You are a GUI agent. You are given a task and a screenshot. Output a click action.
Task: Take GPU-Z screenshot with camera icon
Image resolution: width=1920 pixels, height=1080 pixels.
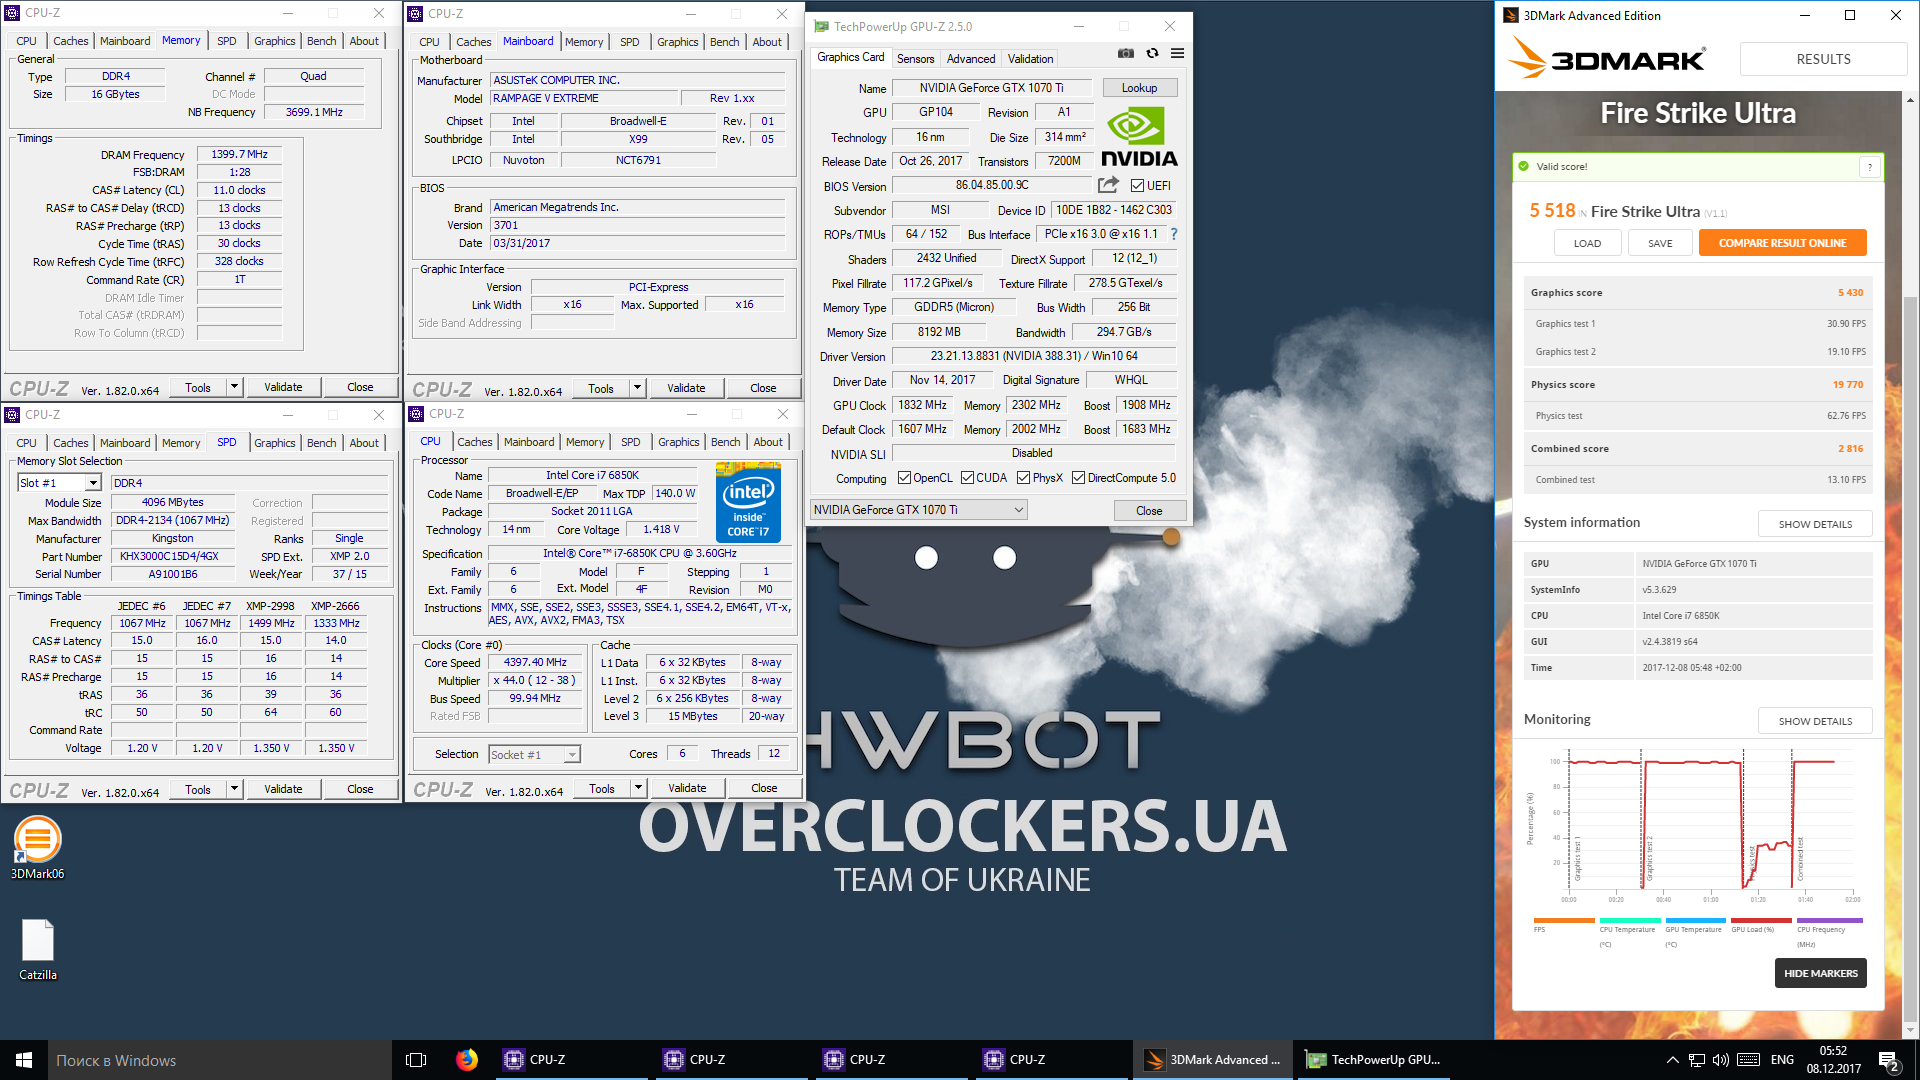point(1126,53)
